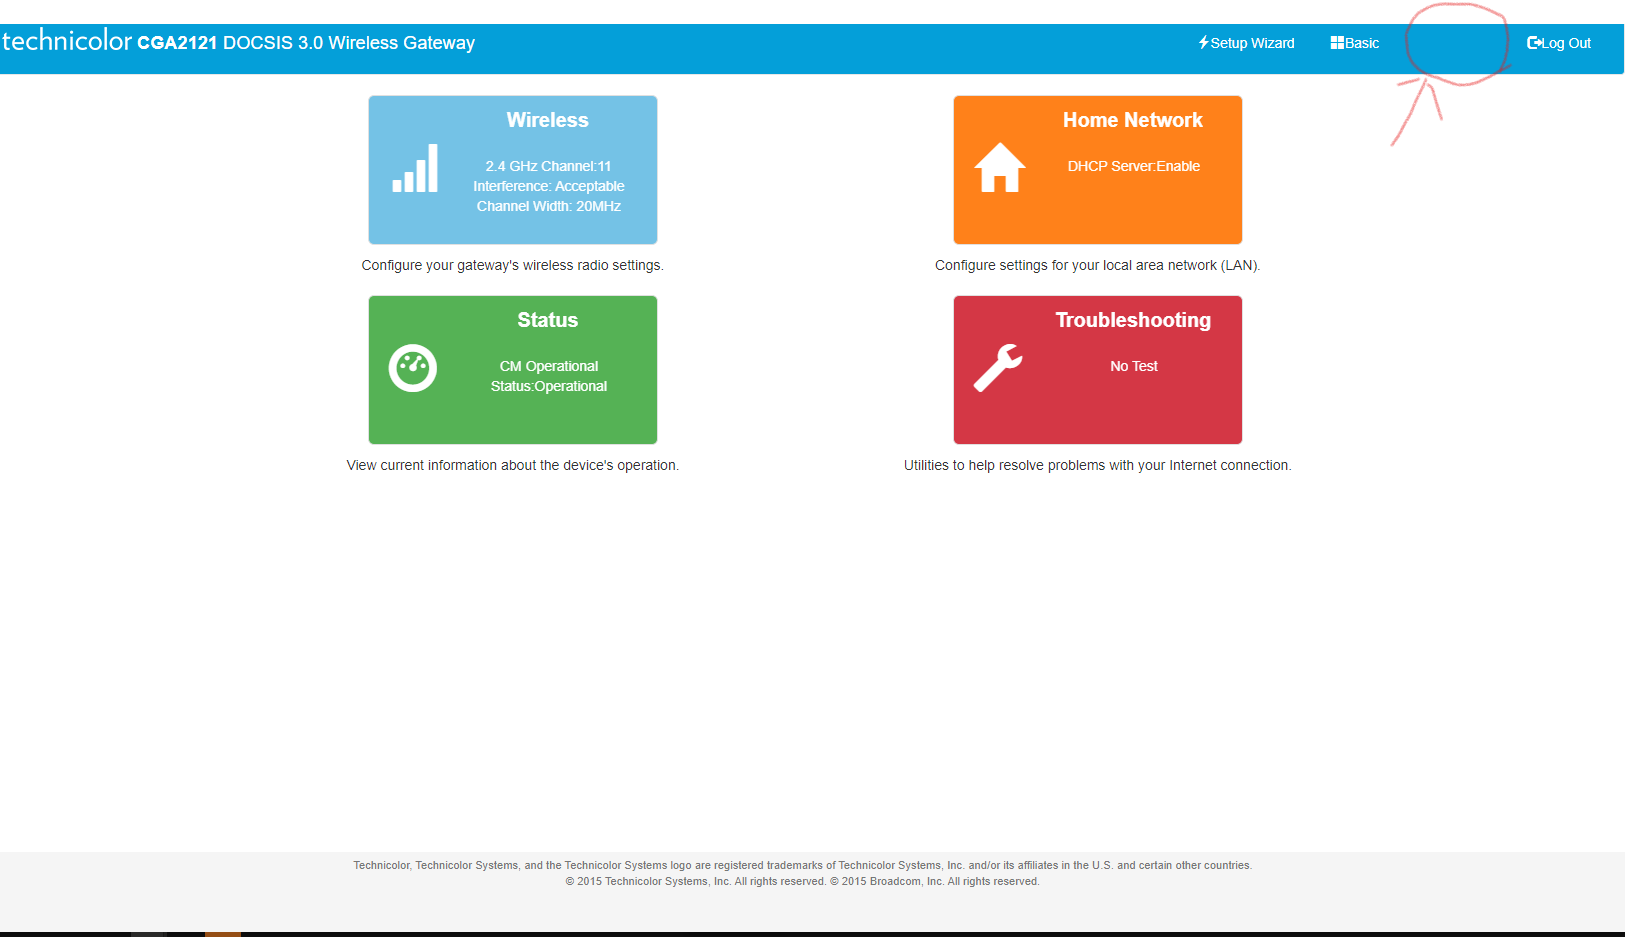Image resolution: width=1625 pixels, height=937 pixels.
Task: Select the Troubleshooting tile heading
Action: pos(1133,320)
